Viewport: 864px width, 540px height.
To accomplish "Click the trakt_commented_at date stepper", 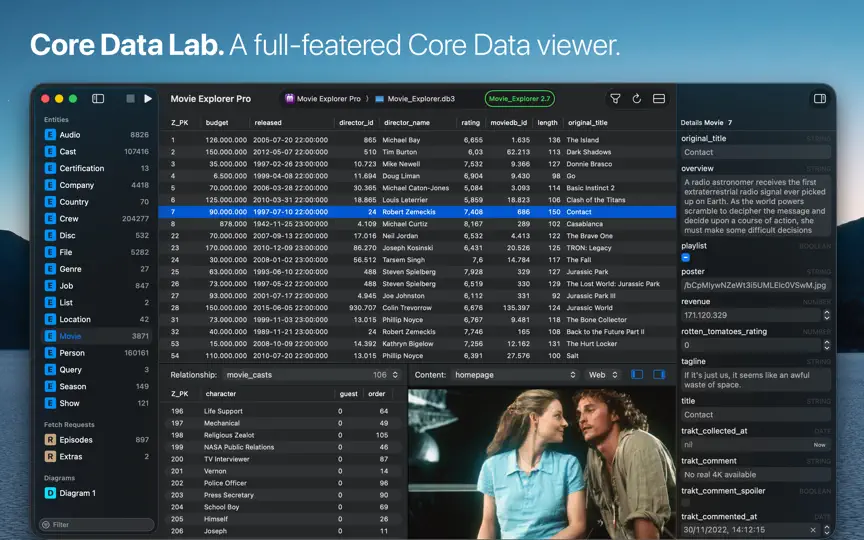I will coord(827,530).
